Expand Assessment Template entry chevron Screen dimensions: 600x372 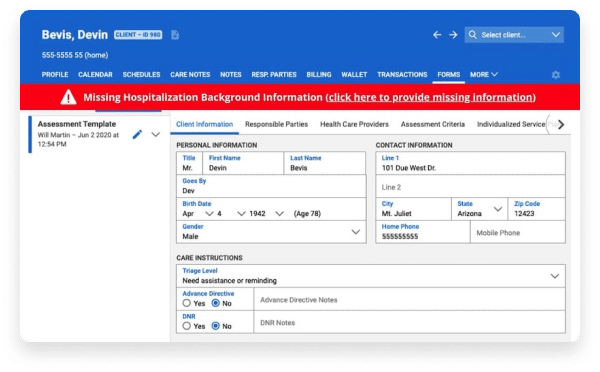155,134
